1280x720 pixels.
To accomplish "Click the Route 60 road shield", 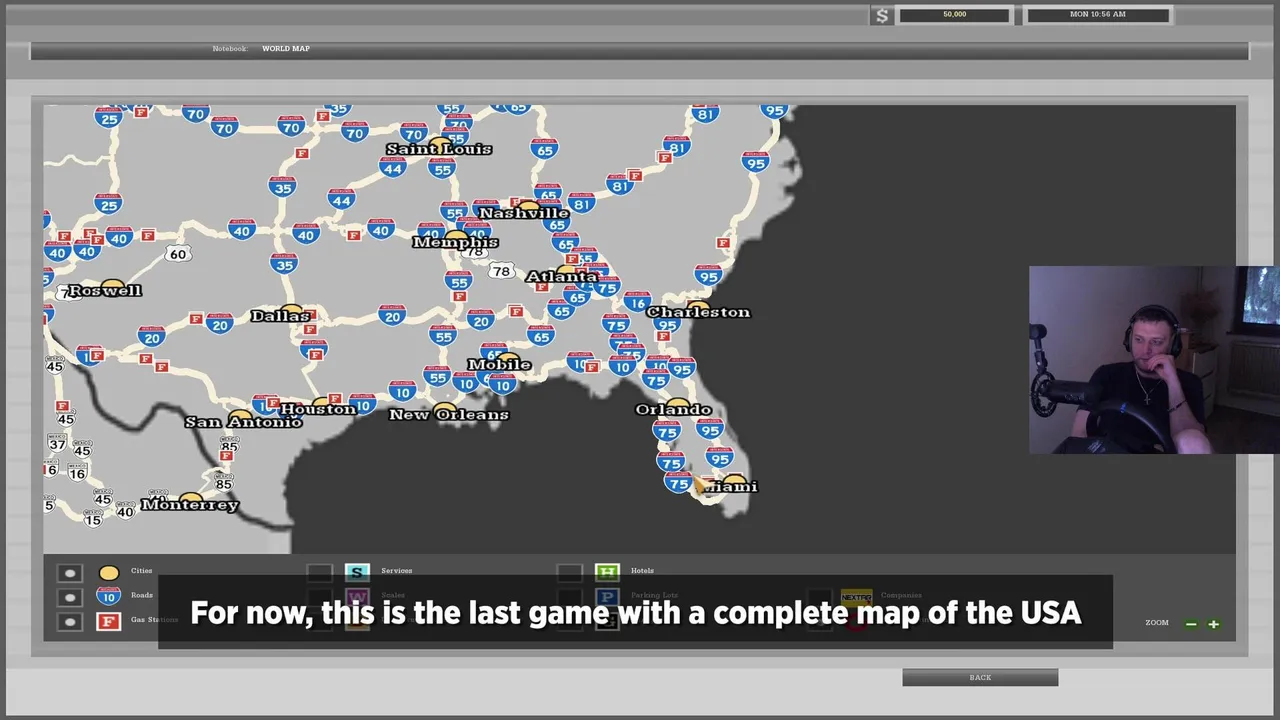I will pyautogui.click(x=178, y=254).
